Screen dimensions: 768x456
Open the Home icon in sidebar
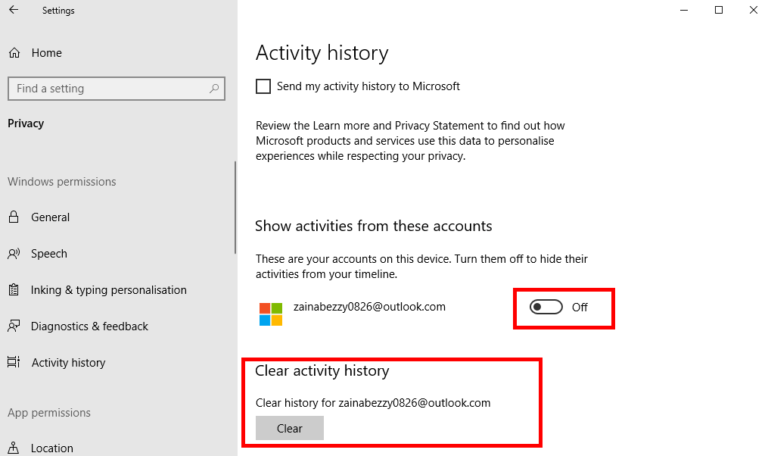pos(14,53)
